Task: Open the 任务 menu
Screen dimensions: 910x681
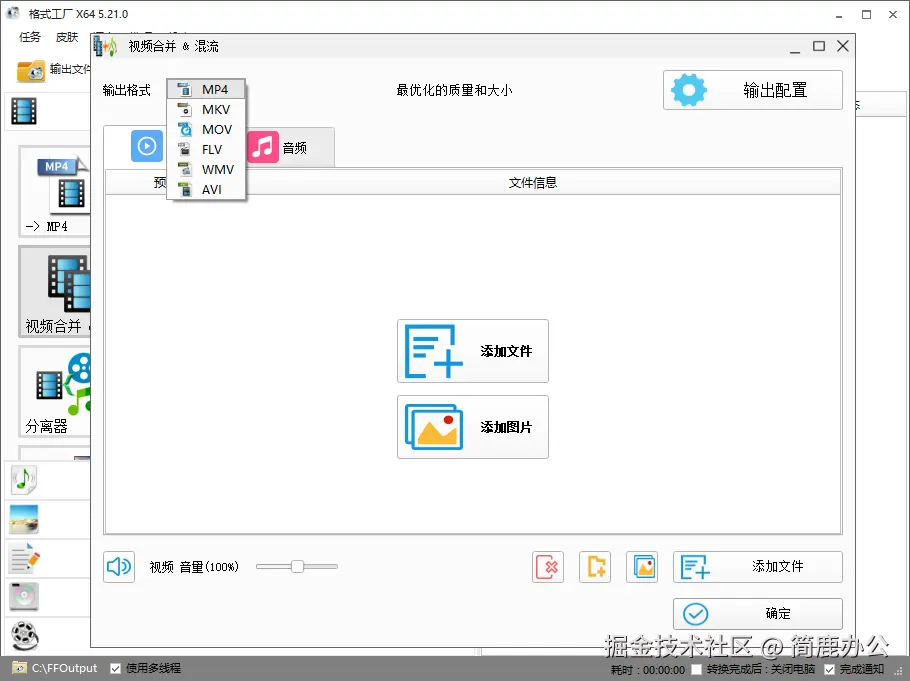Action: click(30, 37)
